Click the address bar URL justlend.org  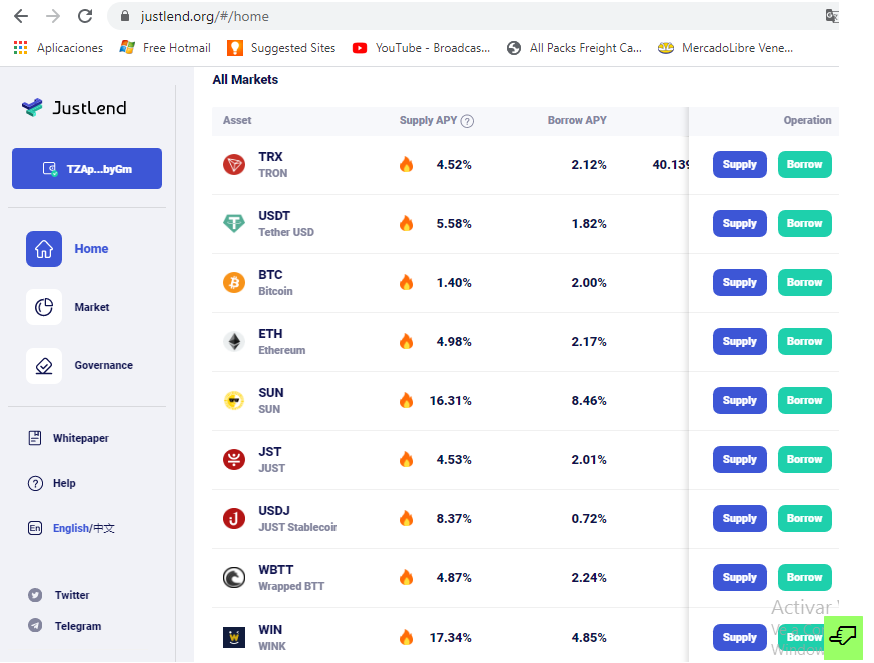[x=205, y=16]
